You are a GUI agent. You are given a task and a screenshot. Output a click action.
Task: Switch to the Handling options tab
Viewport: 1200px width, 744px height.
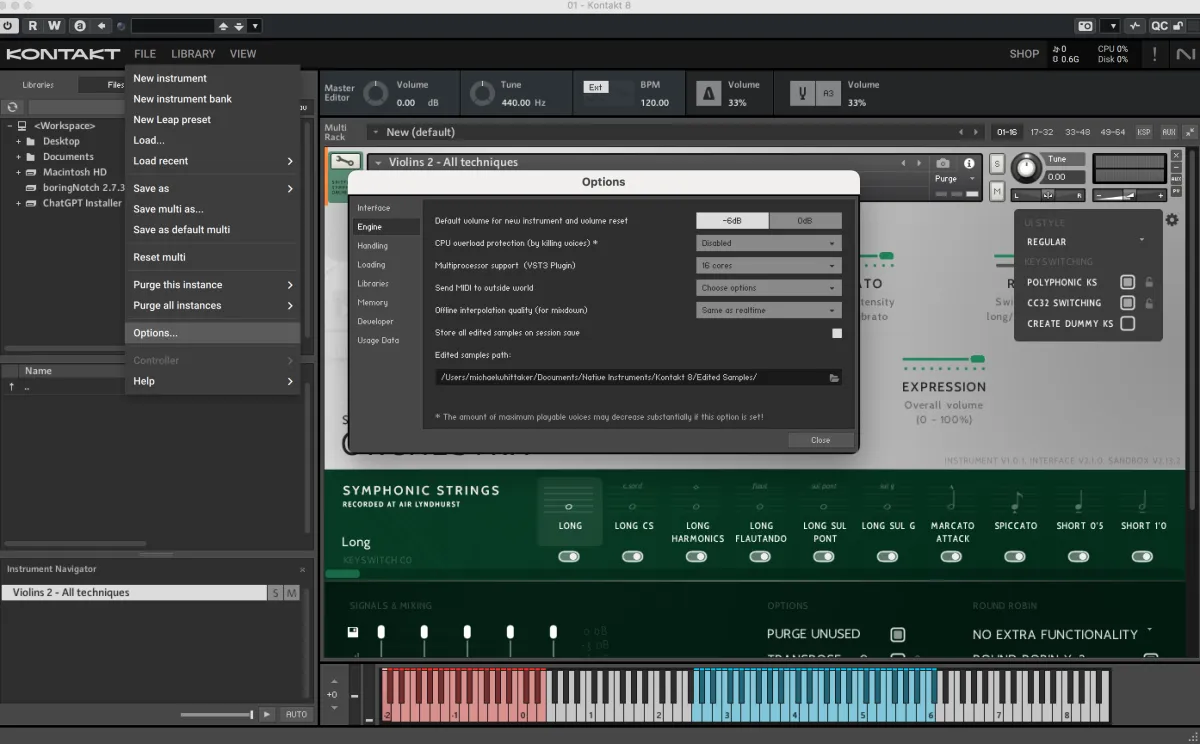point(373,246)
